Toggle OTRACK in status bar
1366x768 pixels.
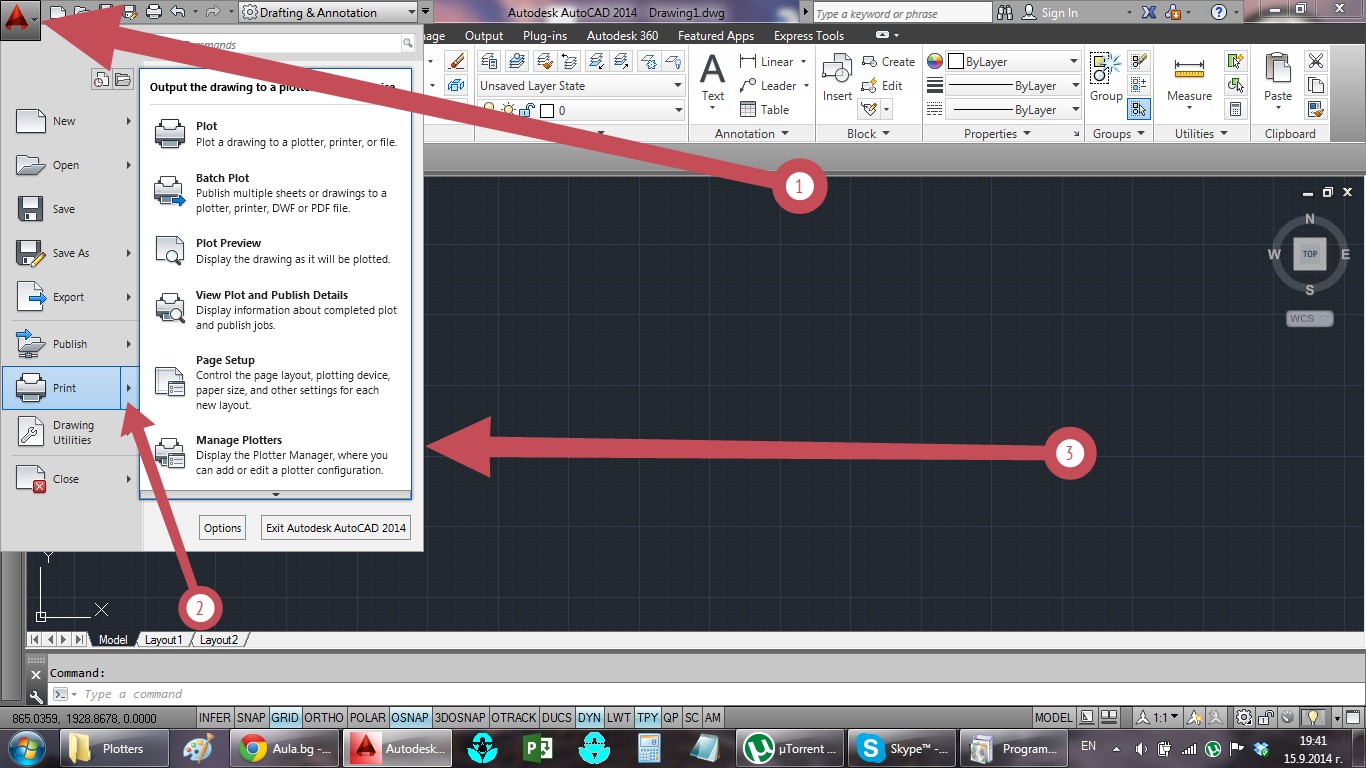click(514, 718)
